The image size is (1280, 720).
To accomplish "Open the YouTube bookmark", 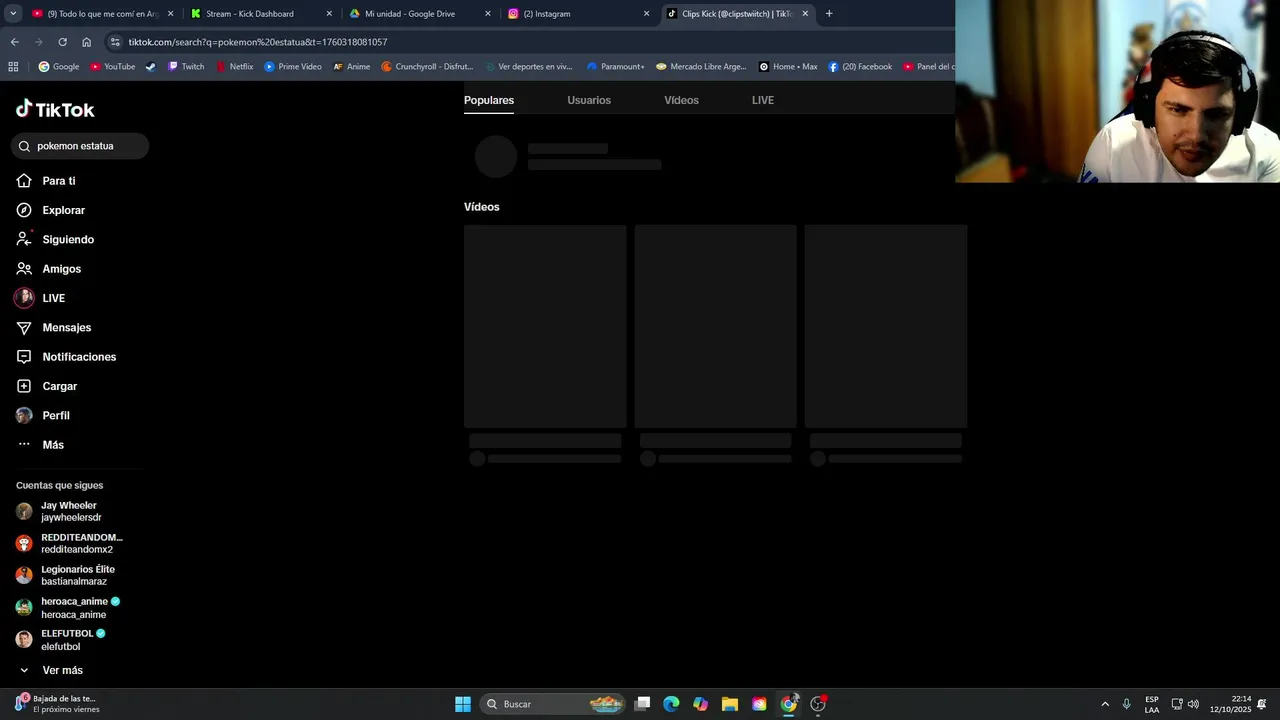I will coord(113,67).
